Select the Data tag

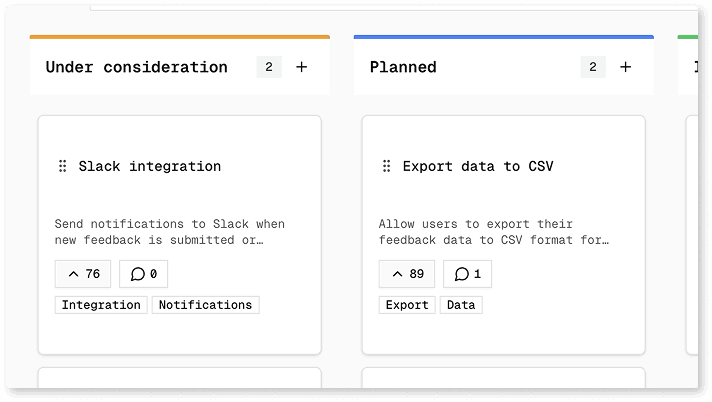pyautogui.click(x=461, y=305)
